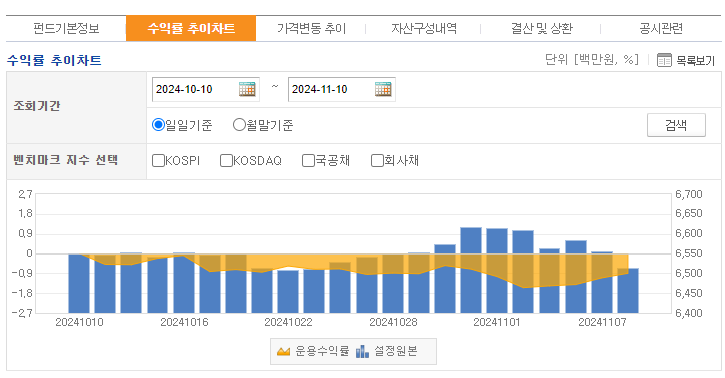Screen dimensions: 725x378
Task: Click the 목록보기 link text
Action: pyautogui.click(x=695, y=61)
